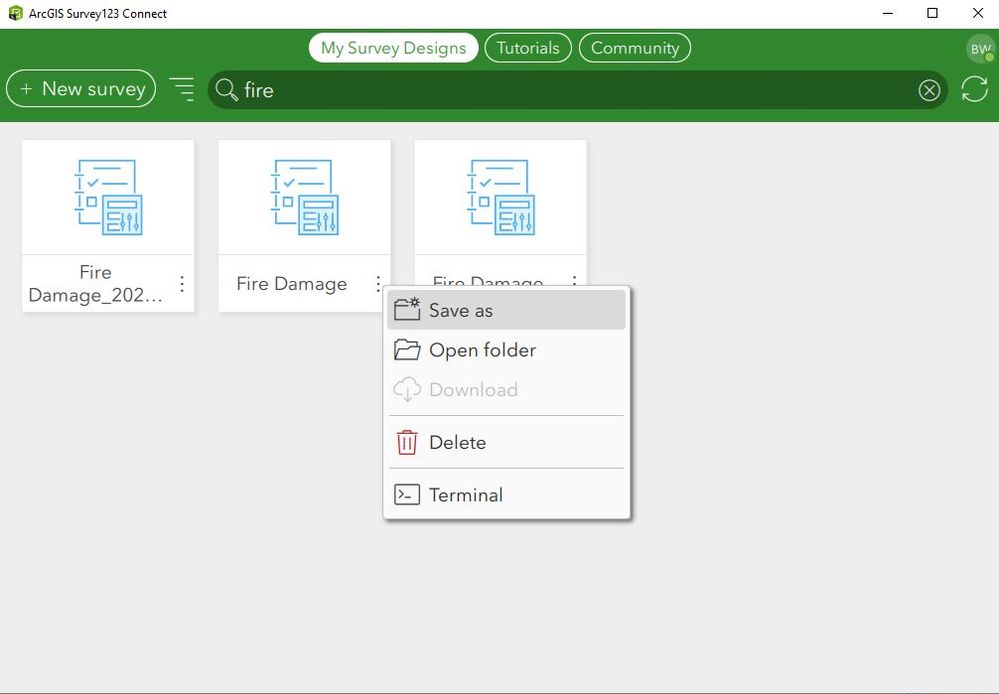The height and width of the screenshot is (694, 999).
Task: Clear the search text with the X icon
Action: (x=929, y=90)
